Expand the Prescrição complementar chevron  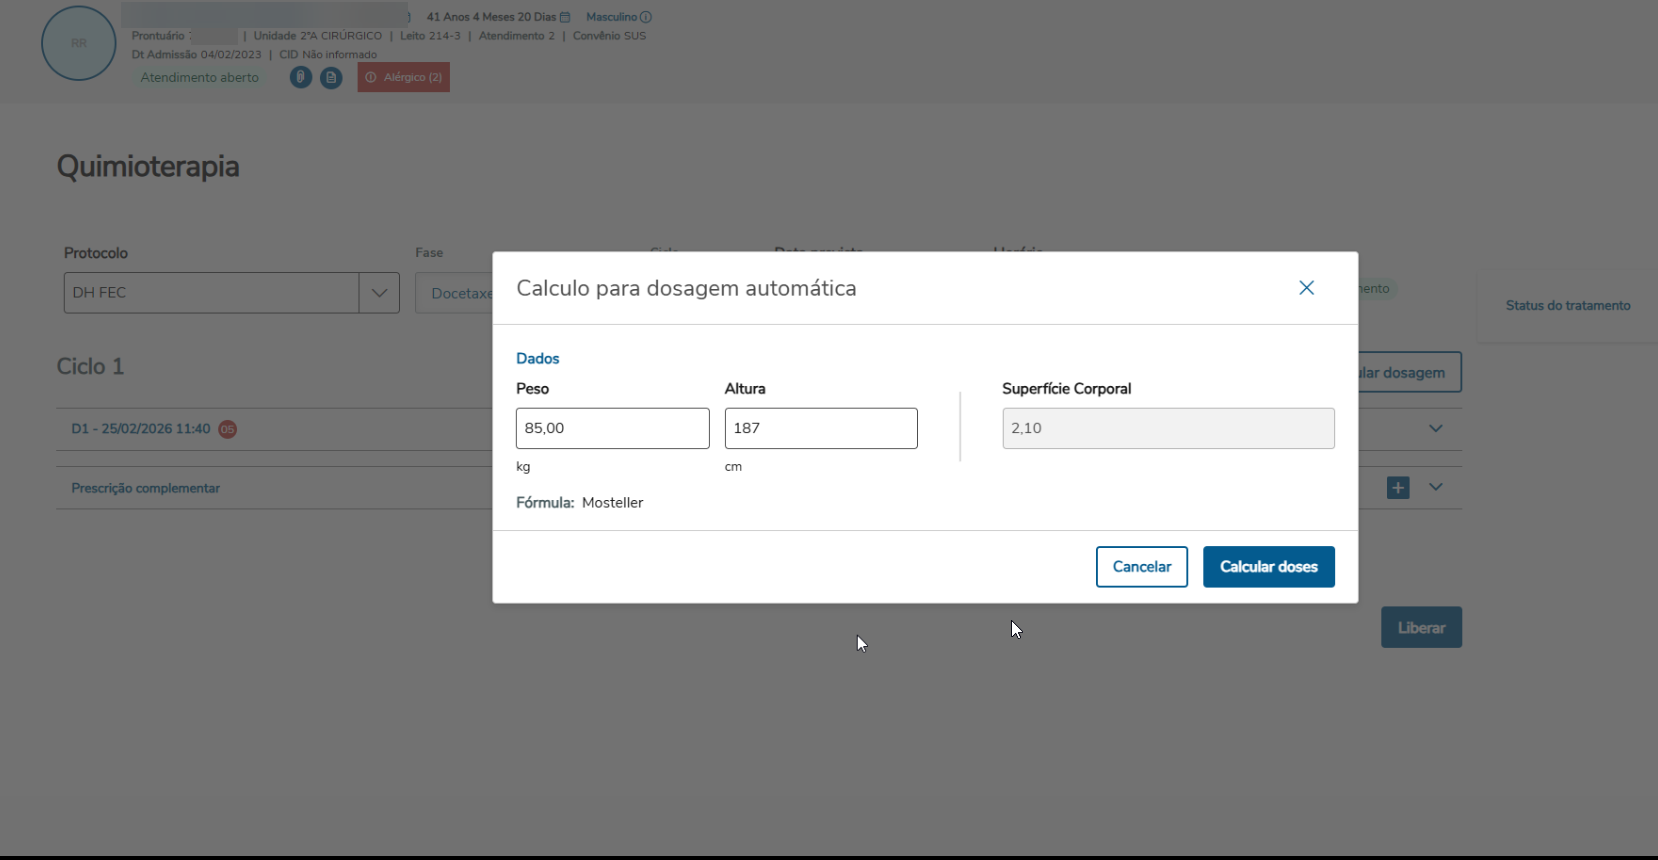click(x=1436, y=488)
